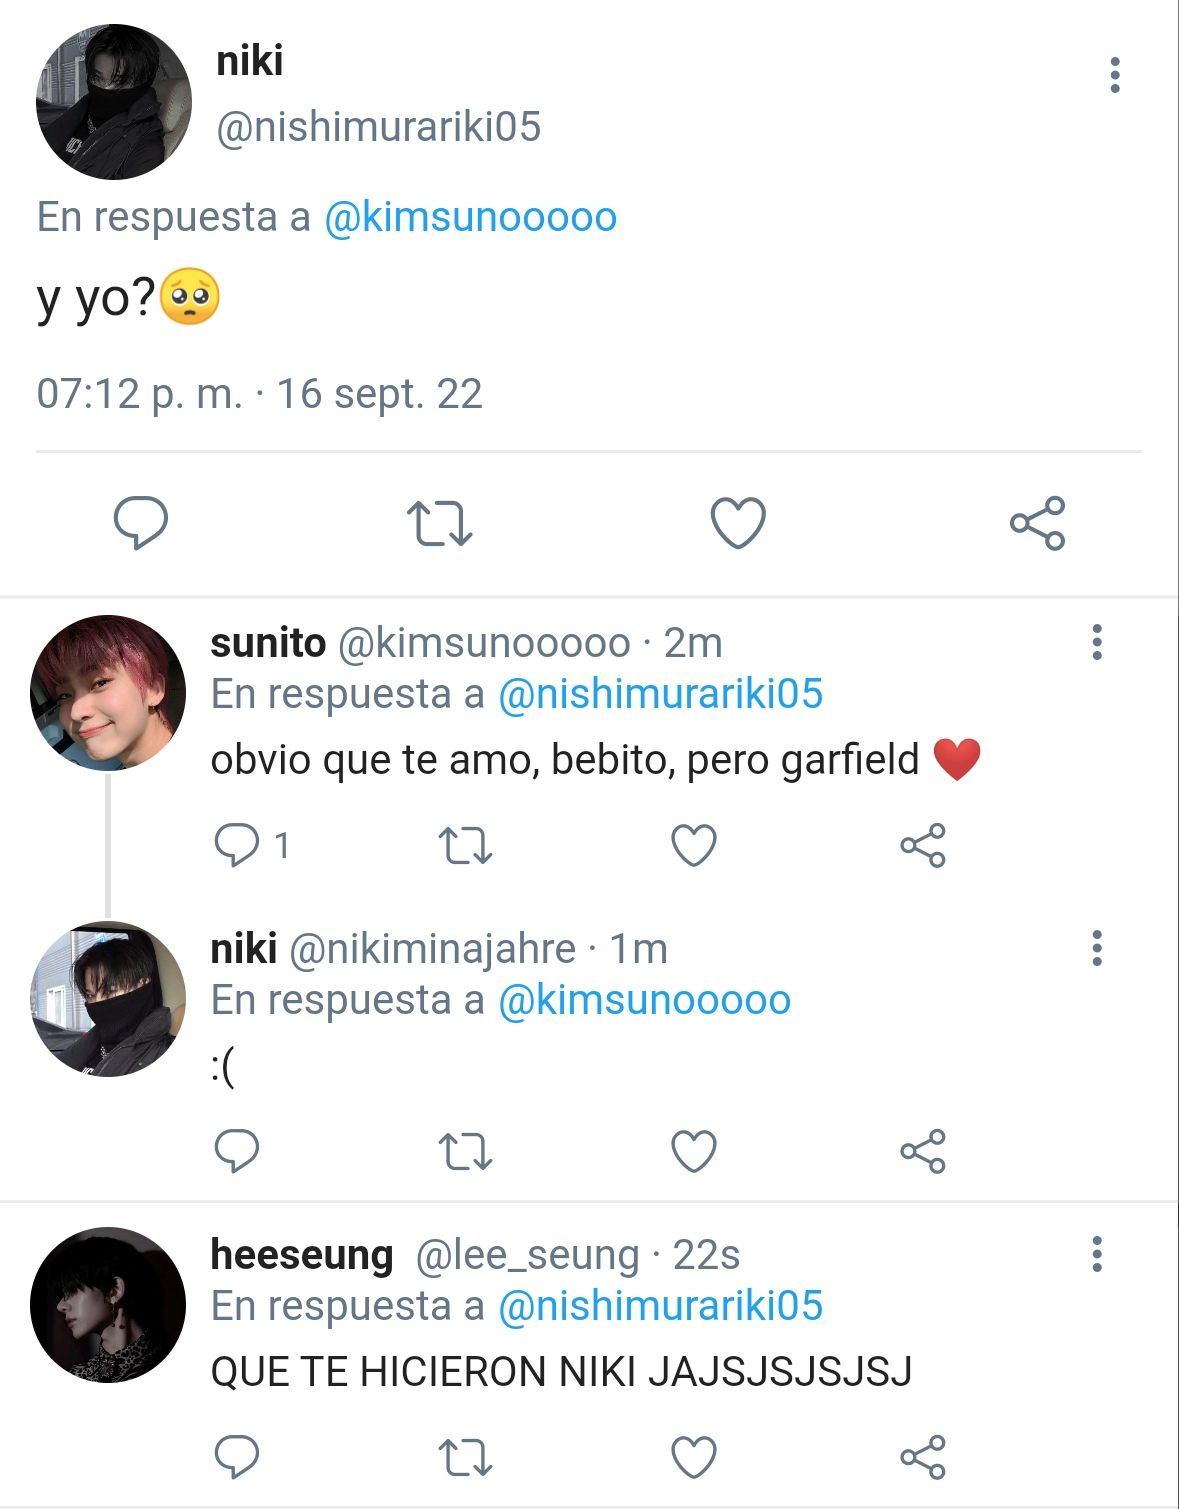Reply to heeseung's tweet
Viewport: 1179px width, 1509px height.
coord(237,1457)
